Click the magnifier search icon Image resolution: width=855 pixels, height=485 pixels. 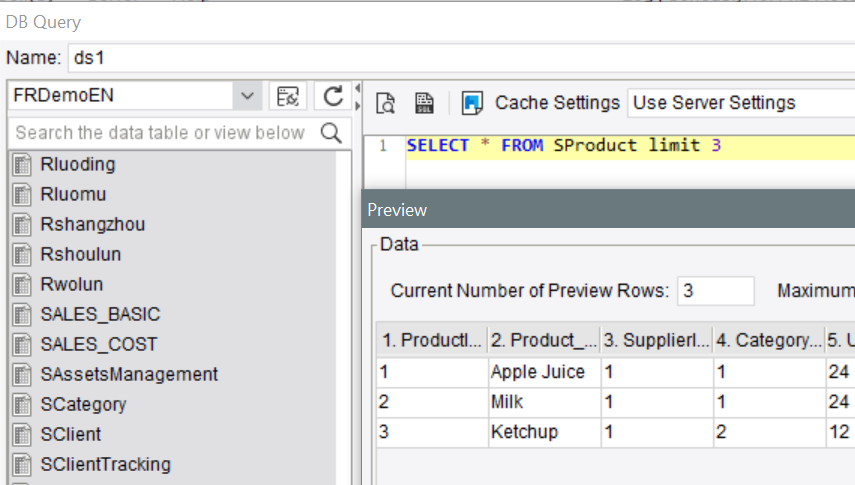[331, 133]
